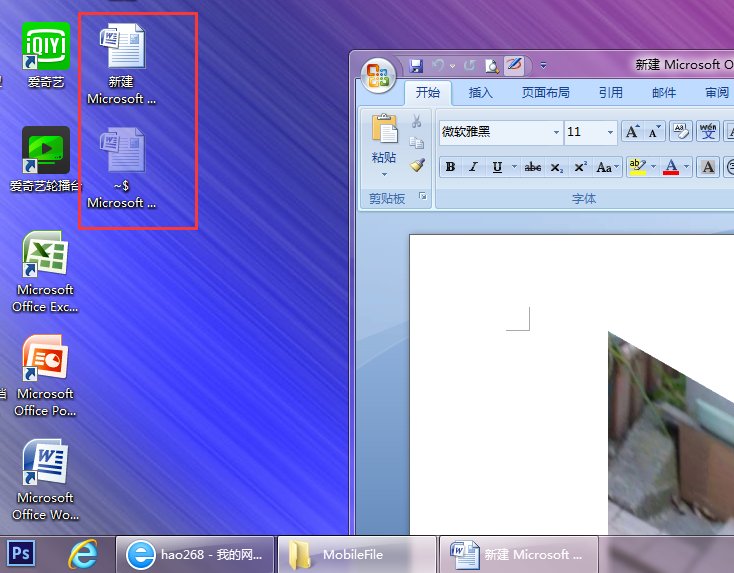The width and height of the screenshot is (734, 573).
Task: Select the Microsoft Office PowerPoint shortcut
Action: pyautogui.click(x=45, y=376)
